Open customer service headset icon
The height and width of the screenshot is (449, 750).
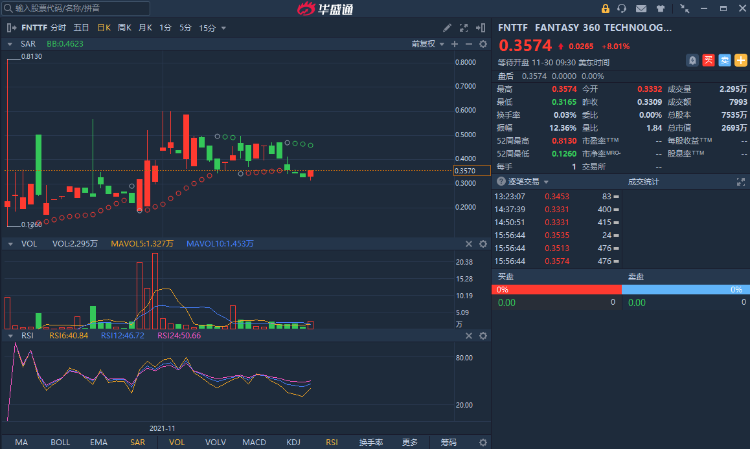[622, 8]
